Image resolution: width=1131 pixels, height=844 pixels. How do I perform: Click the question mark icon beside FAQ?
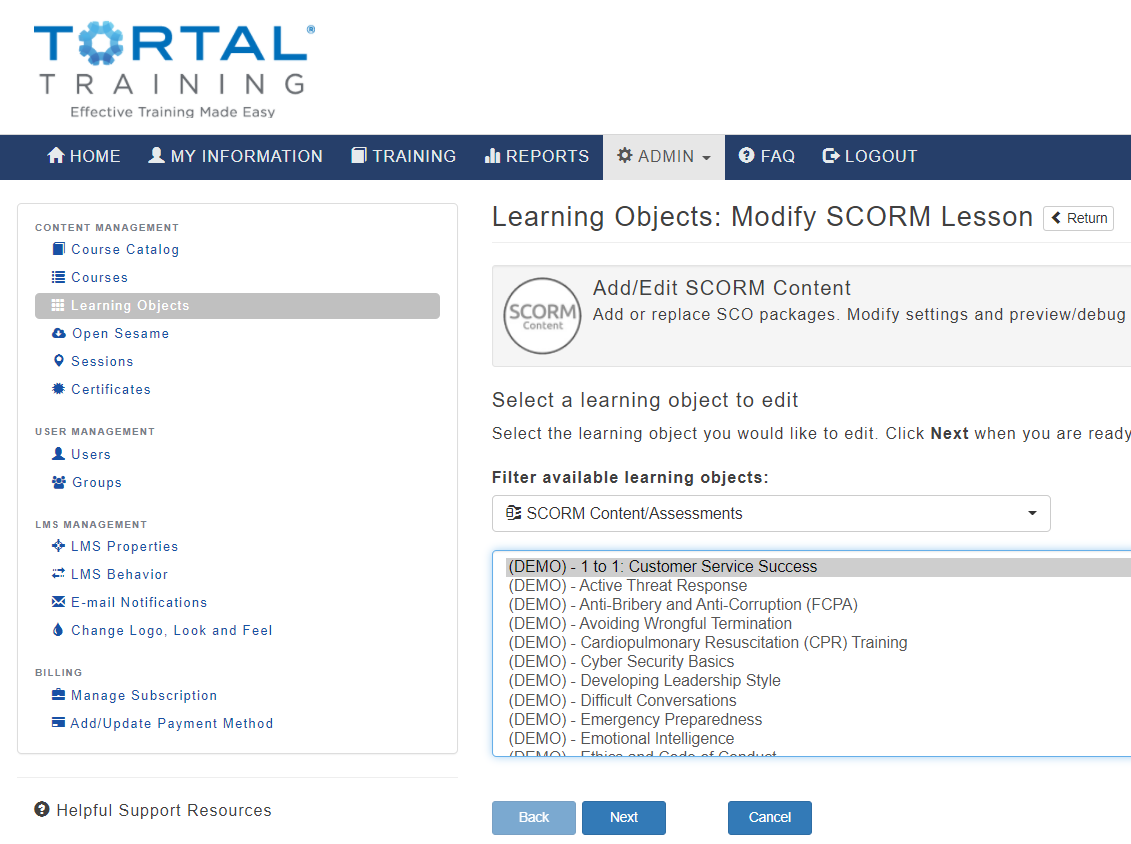747,155
